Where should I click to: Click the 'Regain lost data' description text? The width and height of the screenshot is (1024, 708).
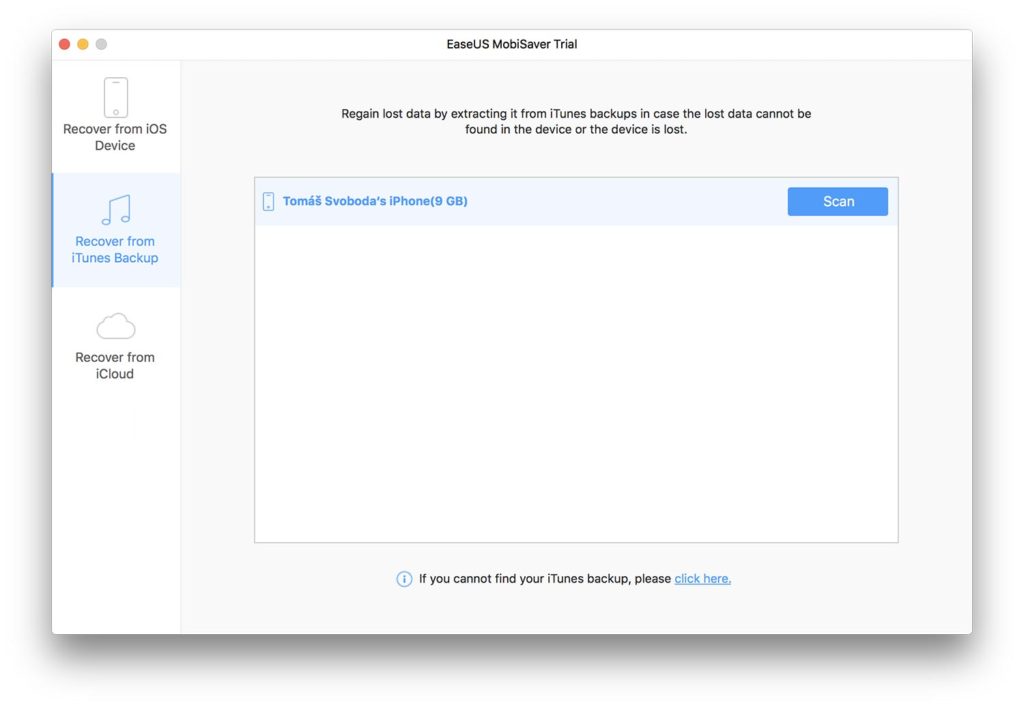[x=576, y=121]
